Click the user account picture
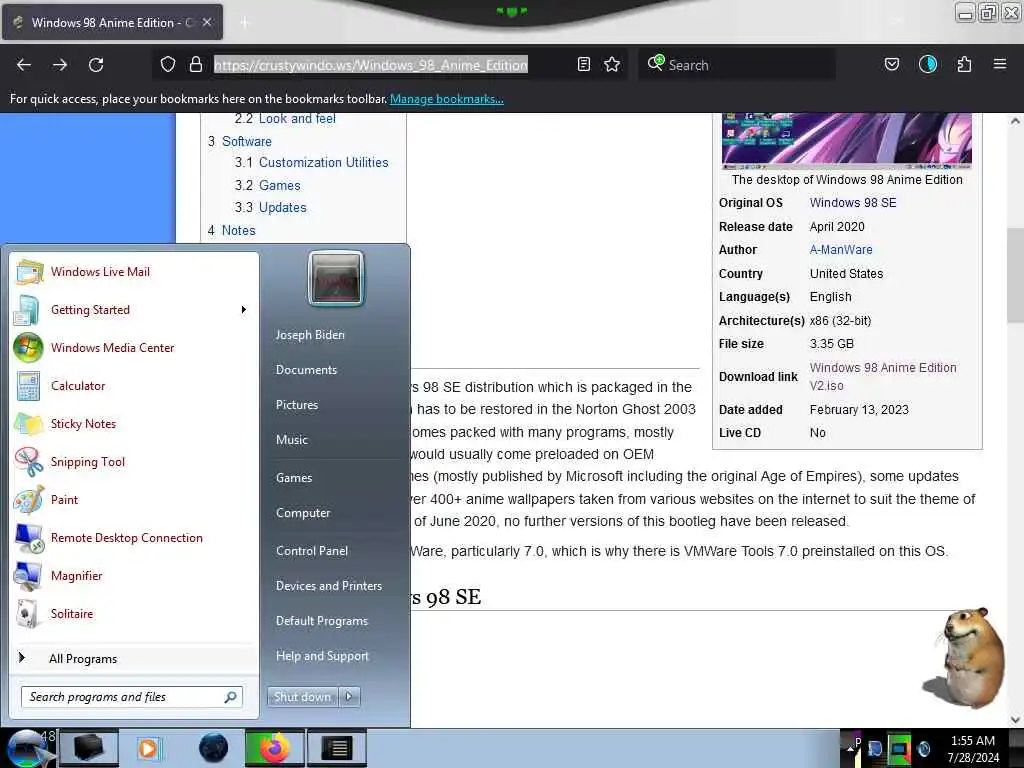This screenshot has width=1024, height=768. click(336, 278)
